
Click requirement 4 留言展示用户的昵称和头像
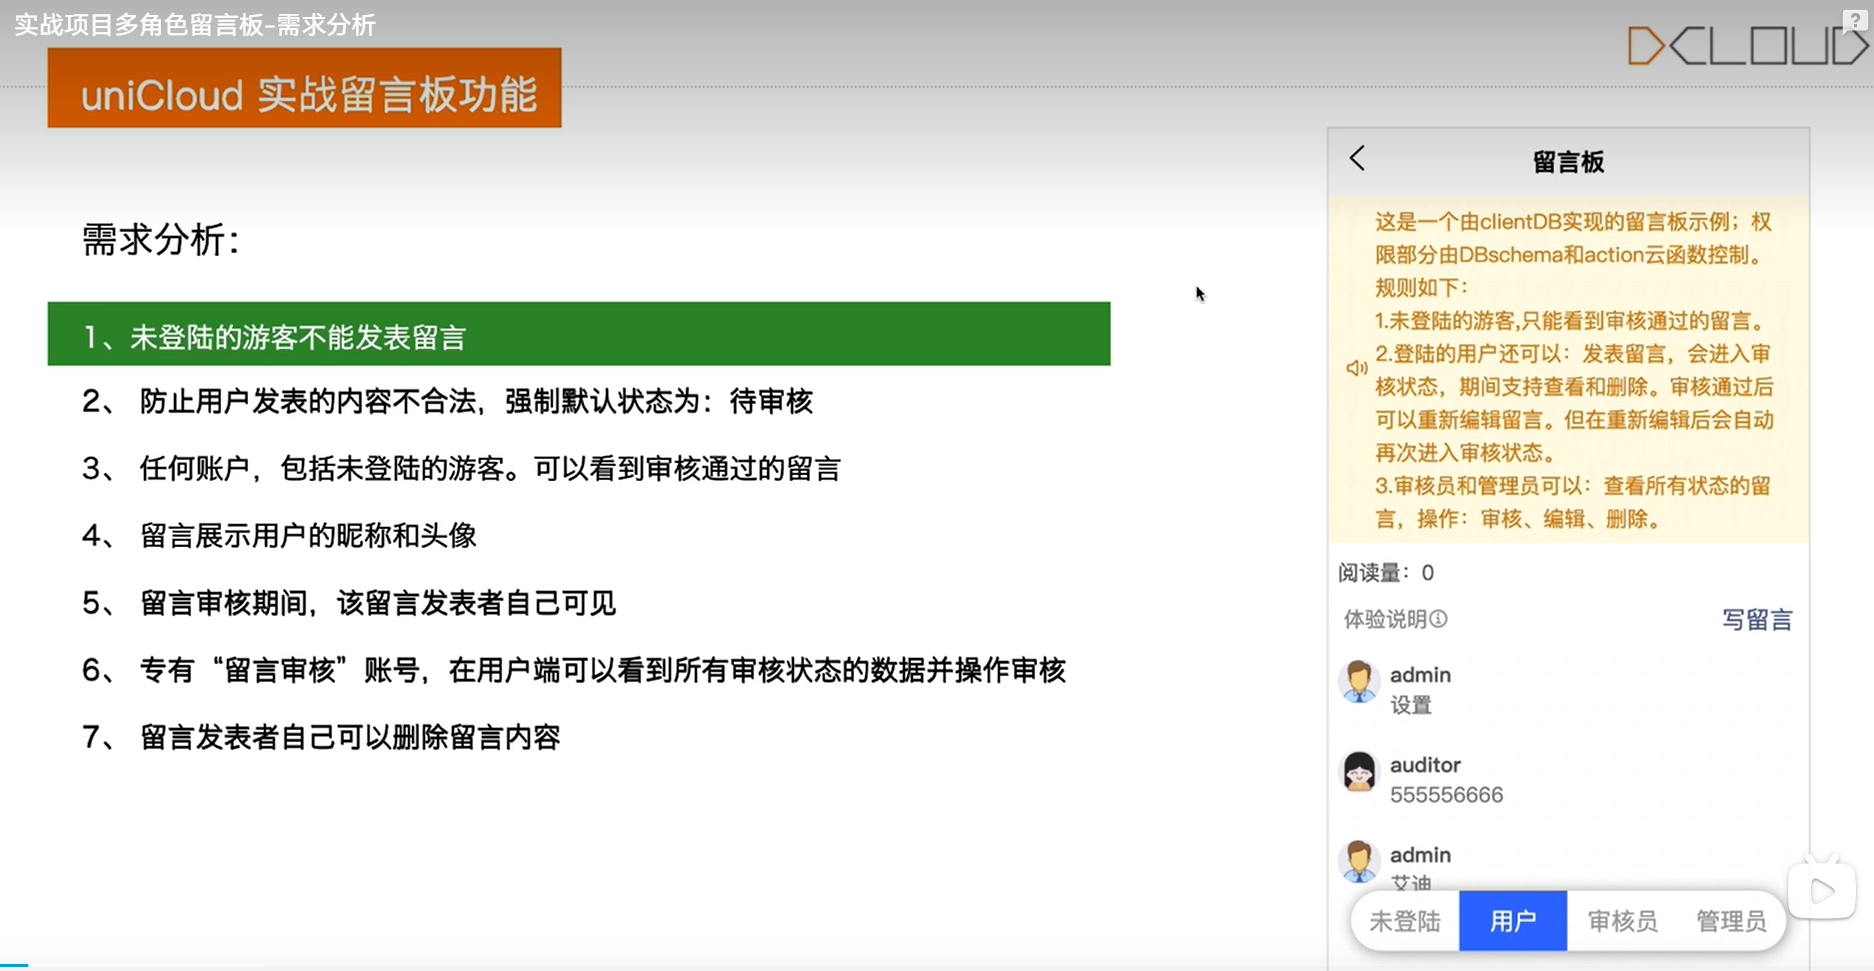pyautogui.click(x=279, y=536)
